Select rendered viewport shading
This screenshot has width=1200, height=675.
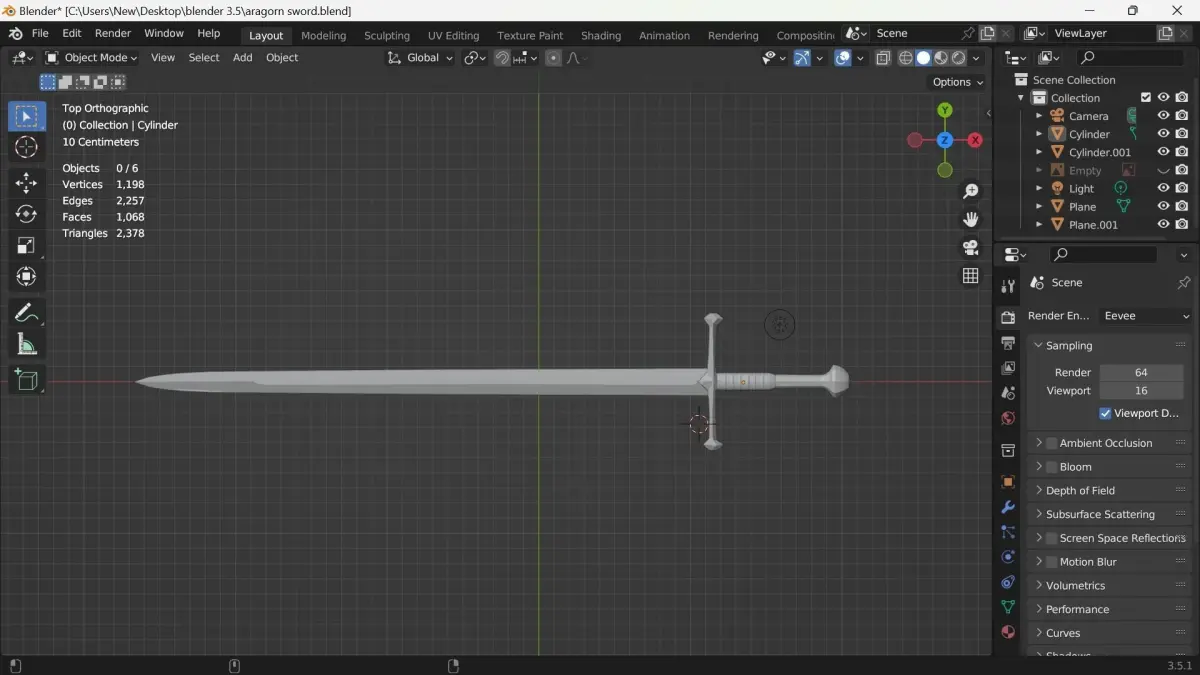point(958,58)
